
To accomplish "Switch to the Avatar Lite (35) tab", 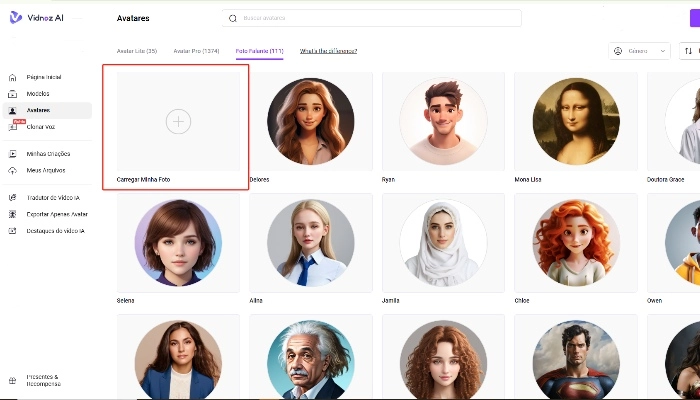I will 137,51.
